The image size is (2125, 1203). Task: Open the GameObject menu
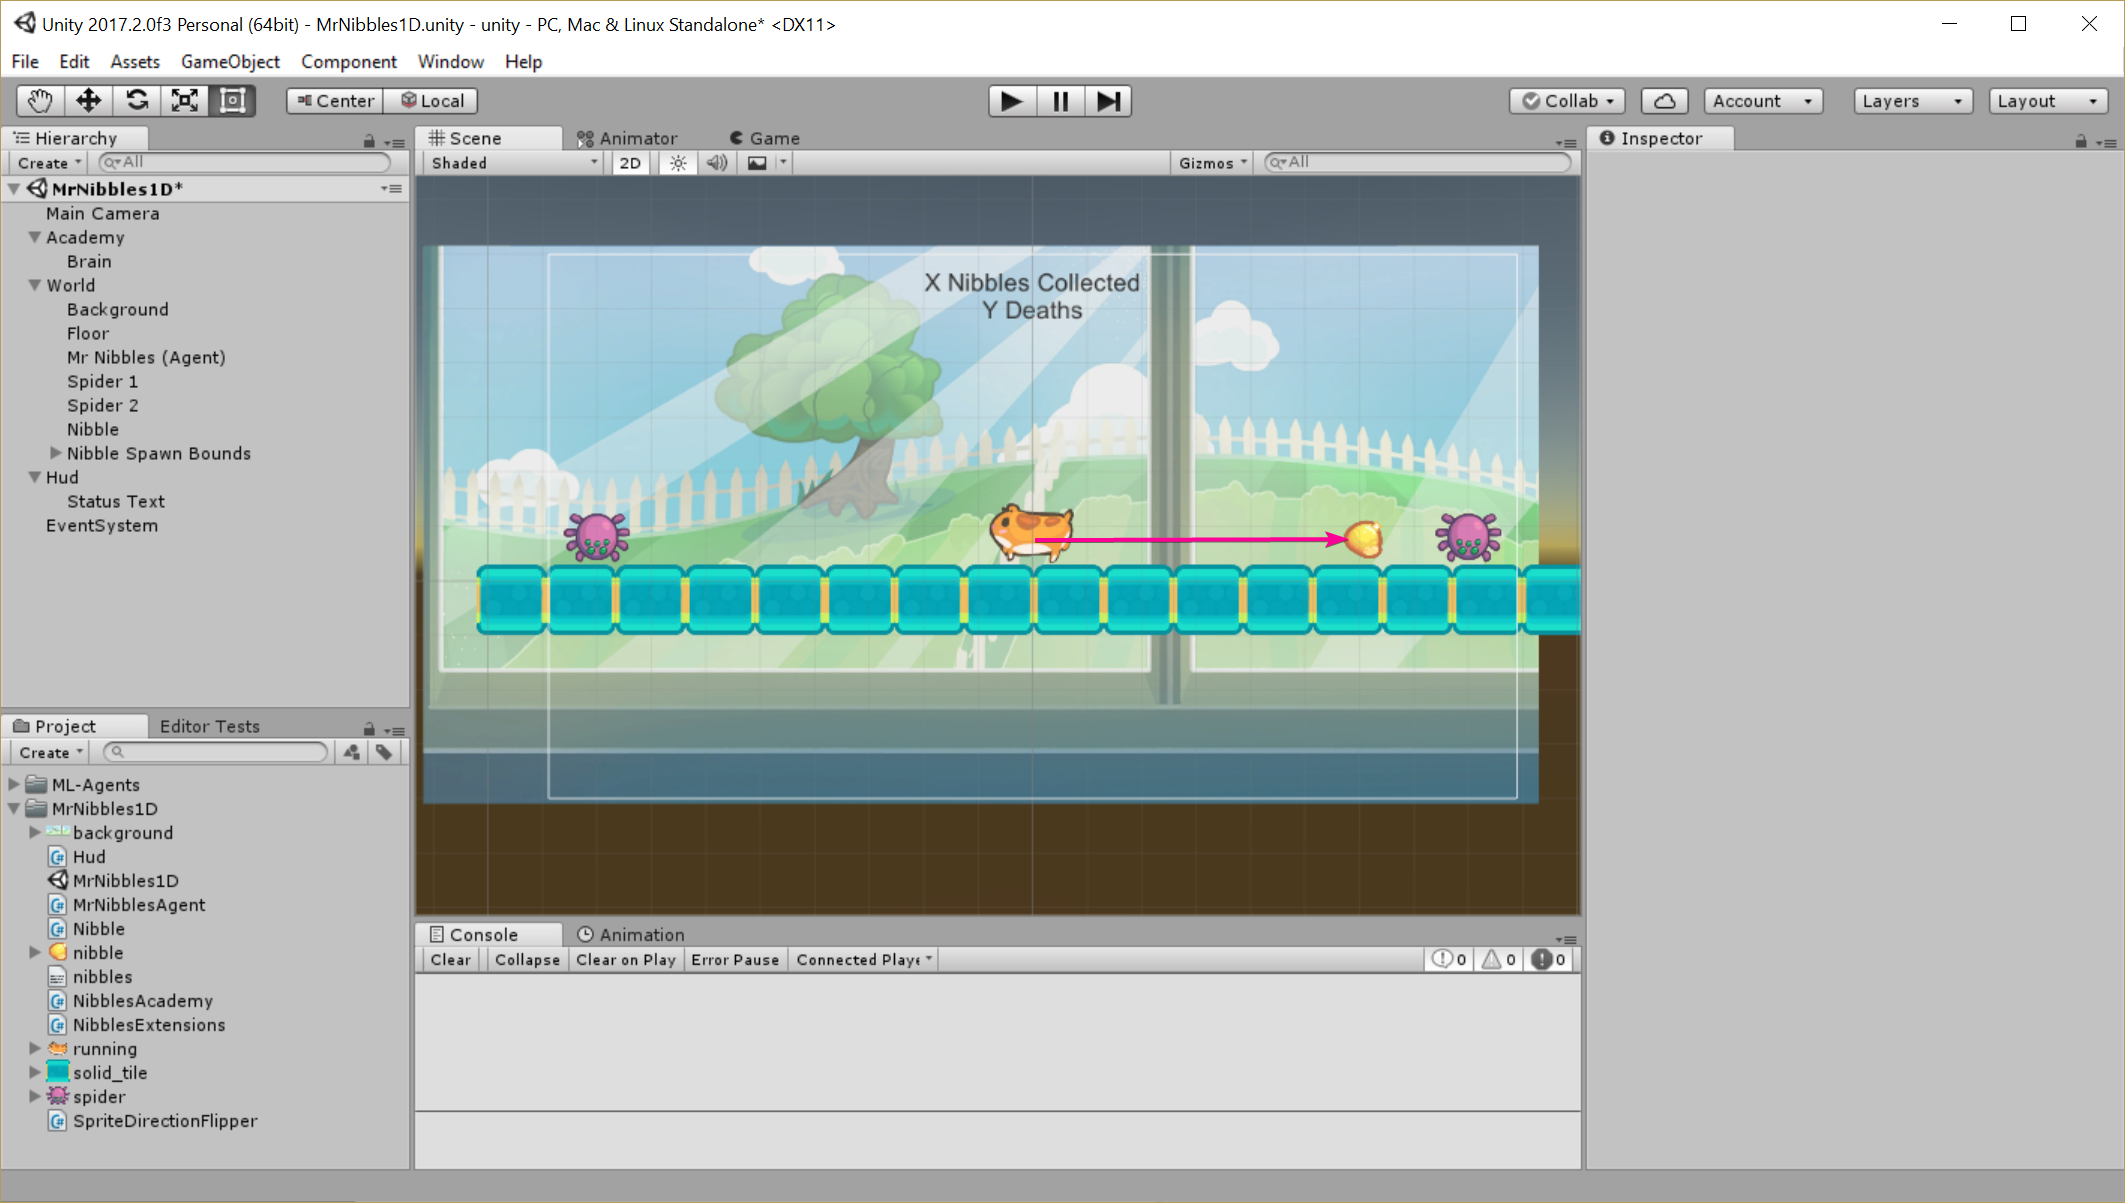pos(230,62)
